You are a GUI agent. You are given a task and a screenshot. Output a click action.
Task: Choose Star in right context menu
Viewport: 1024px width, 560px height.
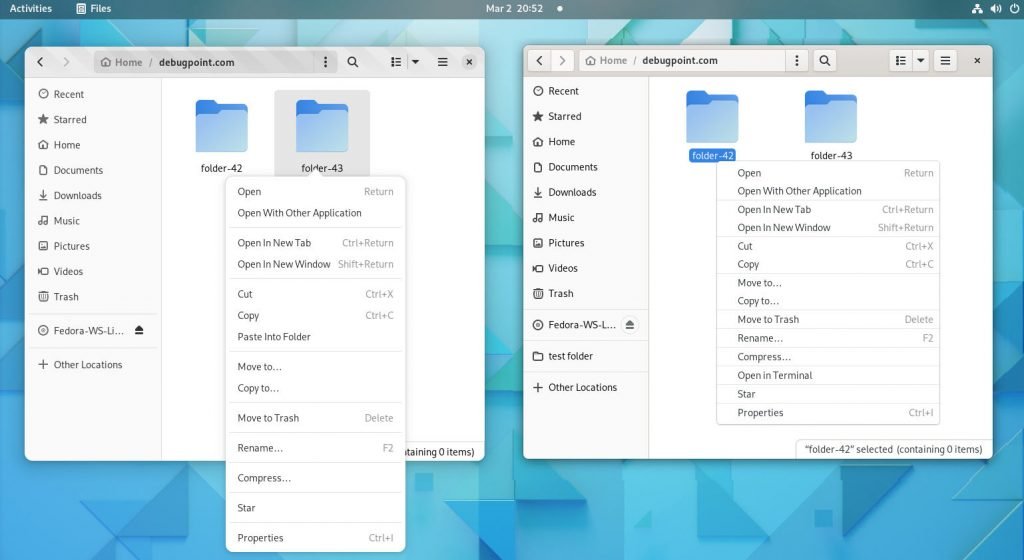pyautogui.click(x=828, y=394)
